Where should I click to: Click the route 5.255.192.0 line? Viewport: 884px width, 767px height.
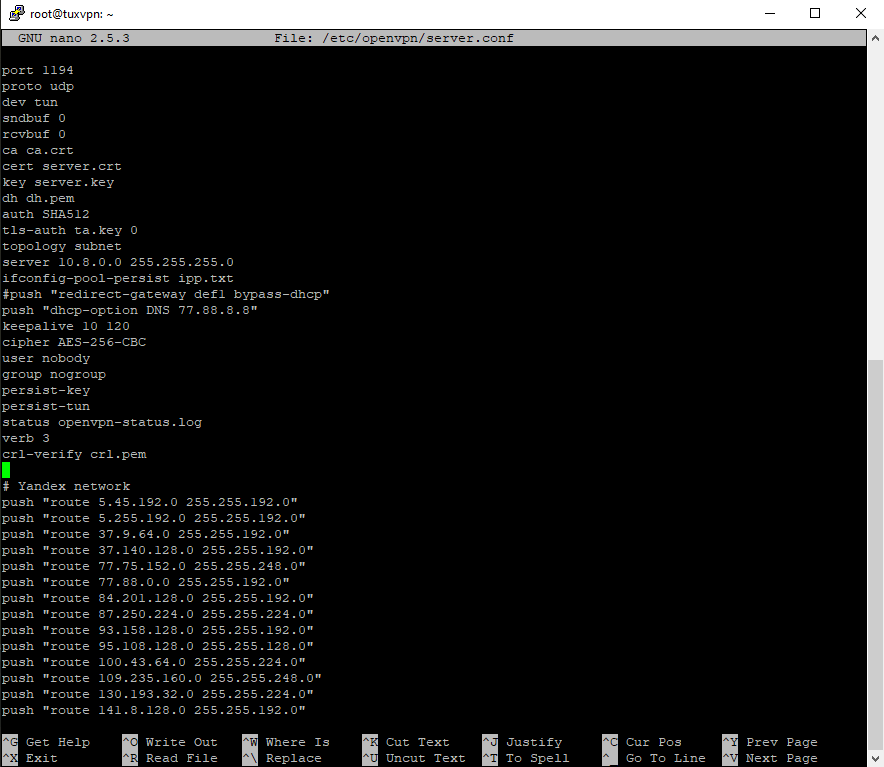[153, 518]
